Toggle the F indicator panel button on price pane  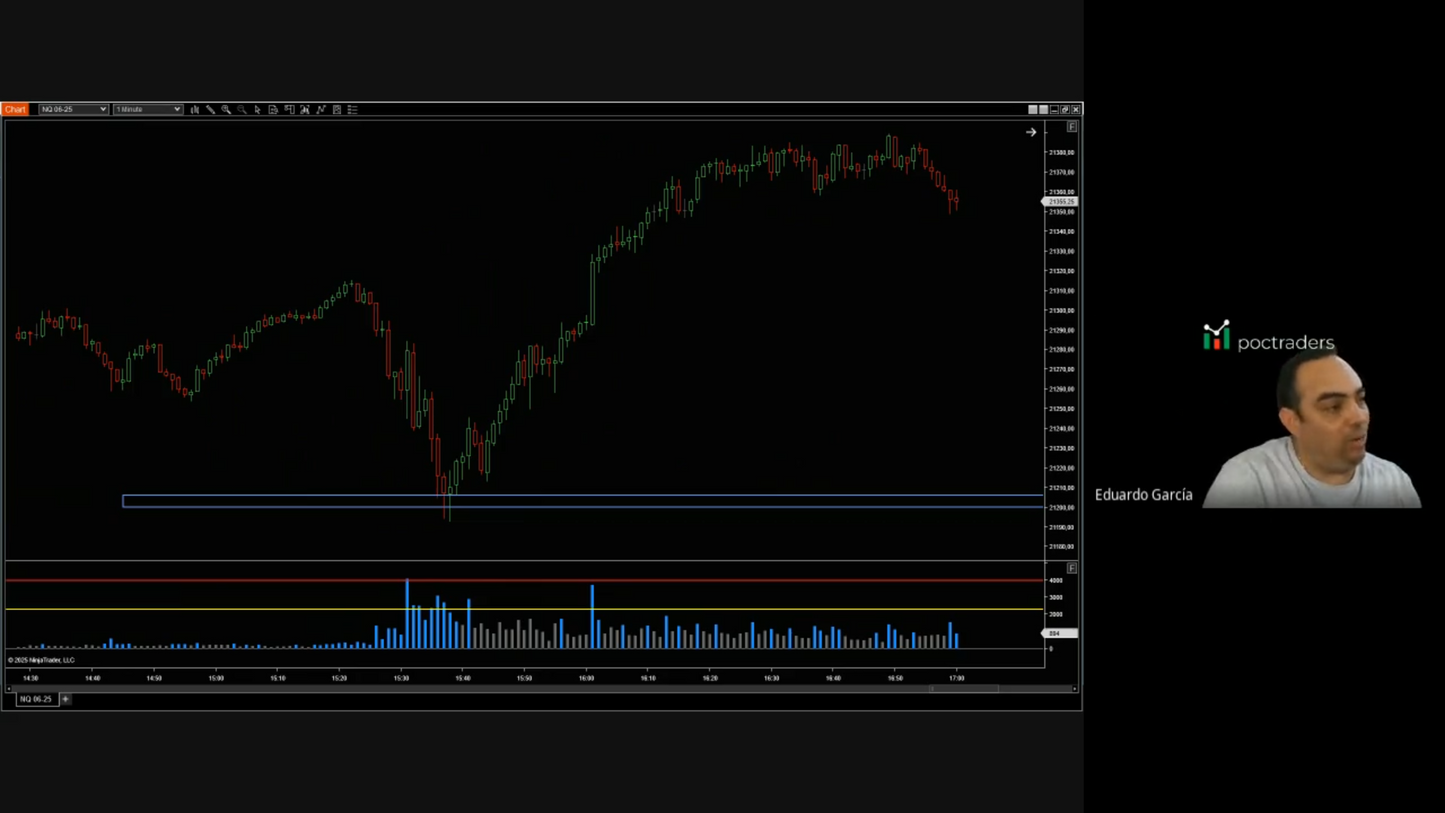[x=1071, y=126]
